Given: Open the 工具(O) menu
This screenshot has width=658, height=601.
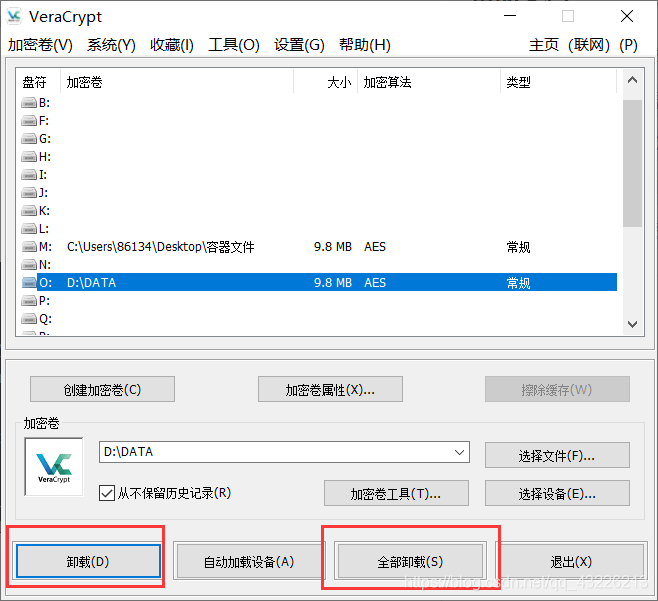Looking at the screenshot, I should 234,44.
